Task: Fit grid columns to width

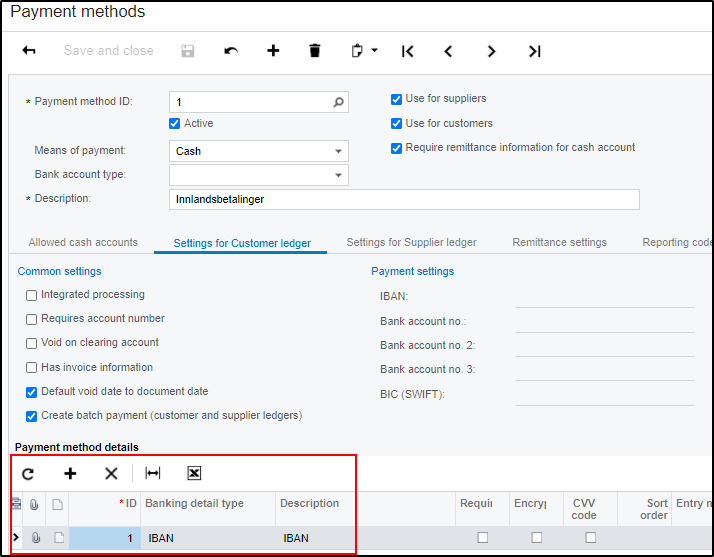Action: 153,473
